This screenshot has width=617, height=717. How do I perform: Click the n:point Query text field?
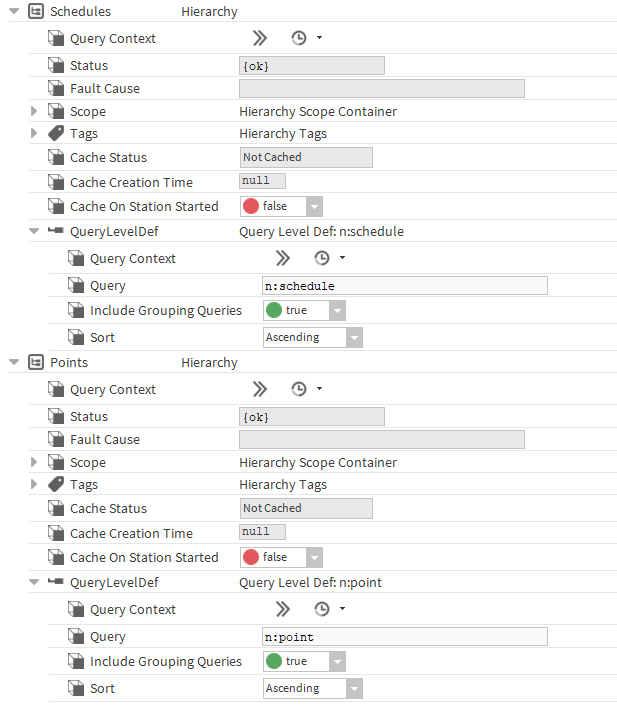point(404,637)
